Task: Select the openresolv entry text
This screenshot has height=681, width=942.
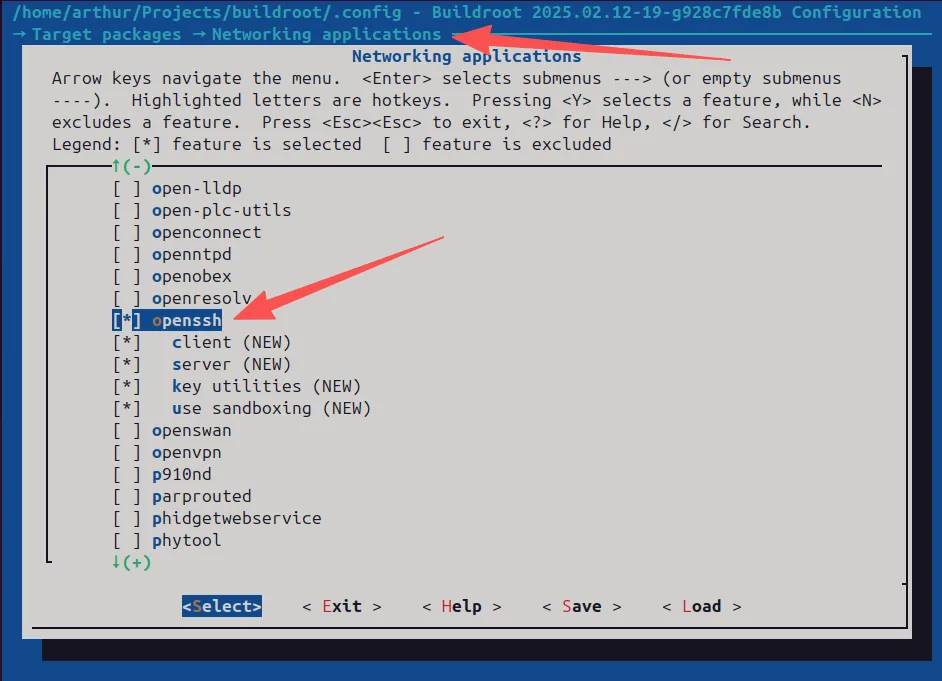Action: pyautogui.click(x=201, y=298)
